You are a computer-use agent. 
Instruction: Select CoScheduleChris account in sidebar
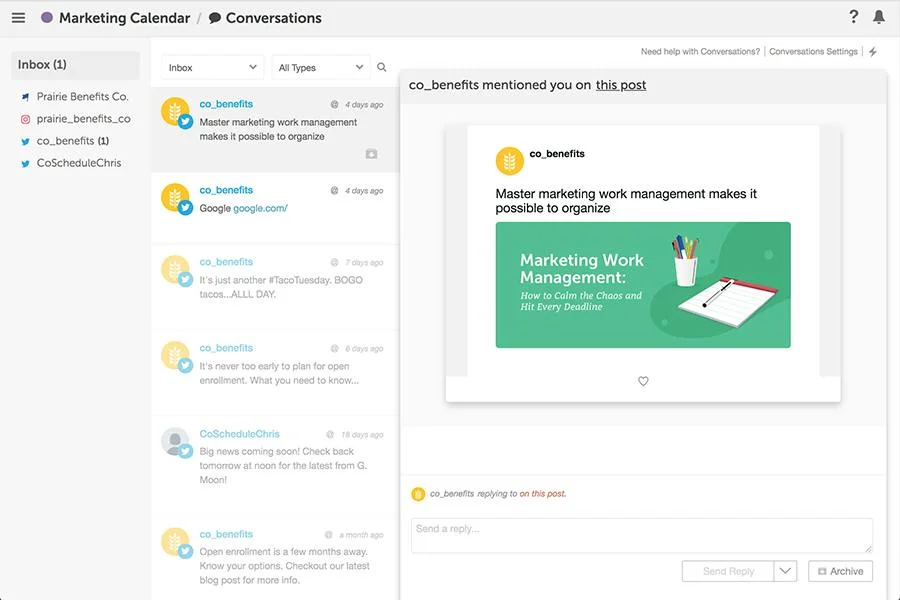coord(79,163)
